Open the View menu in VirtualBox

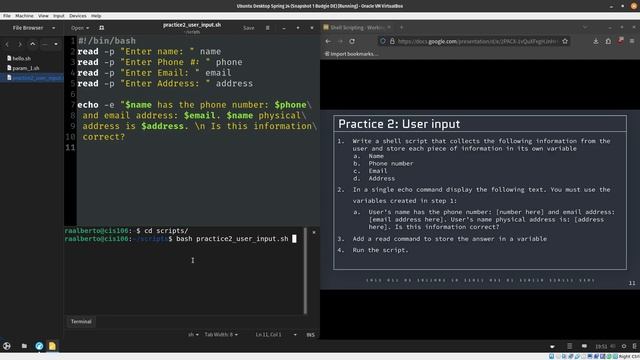pos(43,16)
